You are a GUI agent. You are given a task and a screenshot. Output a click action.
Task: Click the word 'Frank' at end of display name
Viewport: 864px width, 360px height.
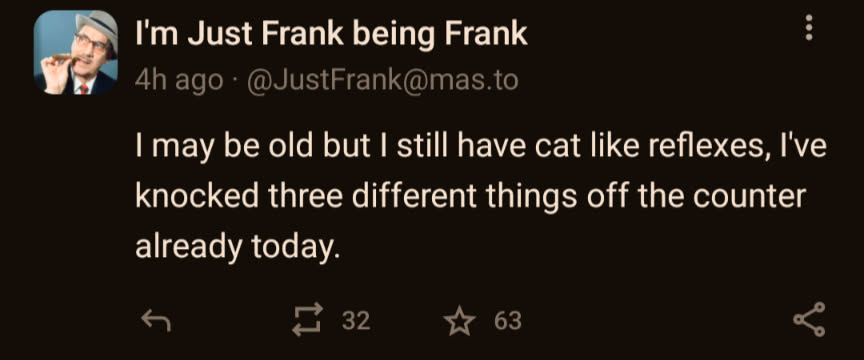(x=486, y=35)
